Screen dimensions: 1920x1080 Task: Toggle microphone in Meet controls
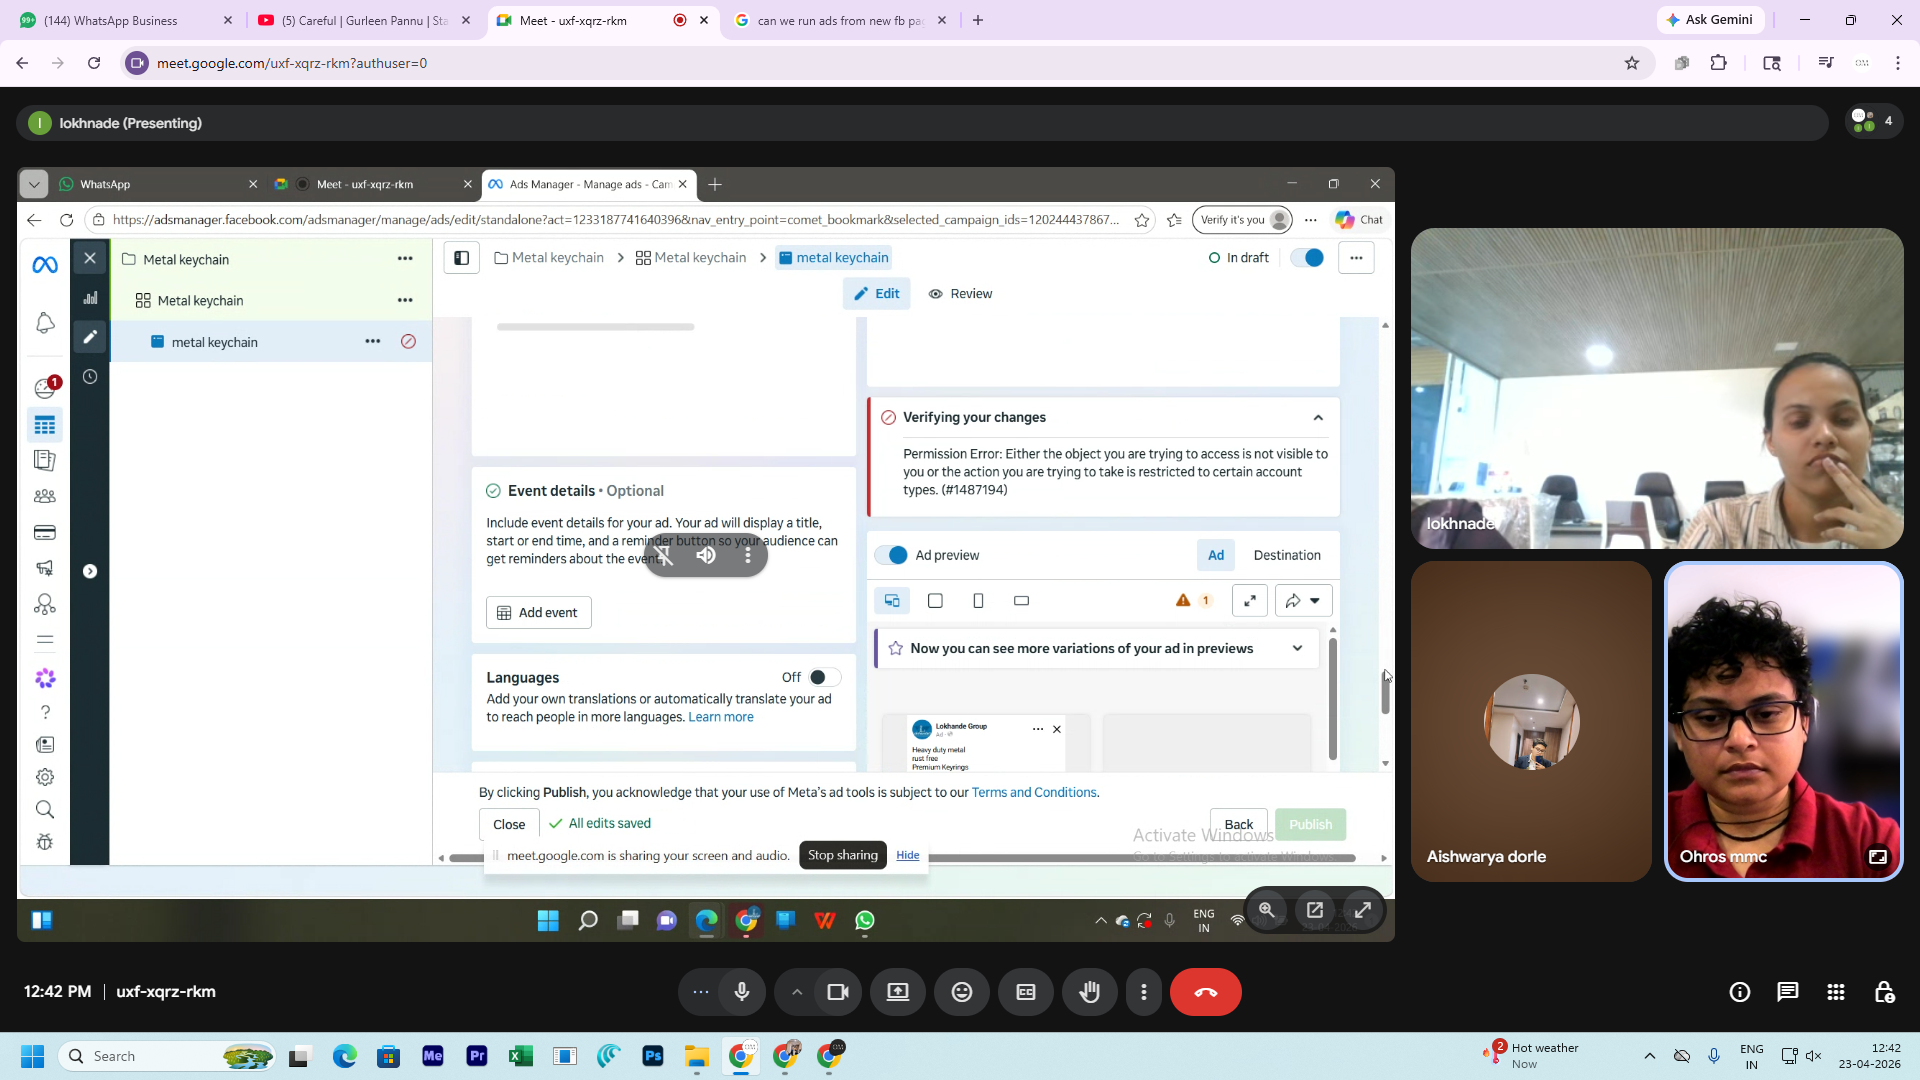click(x=742, y=992)
